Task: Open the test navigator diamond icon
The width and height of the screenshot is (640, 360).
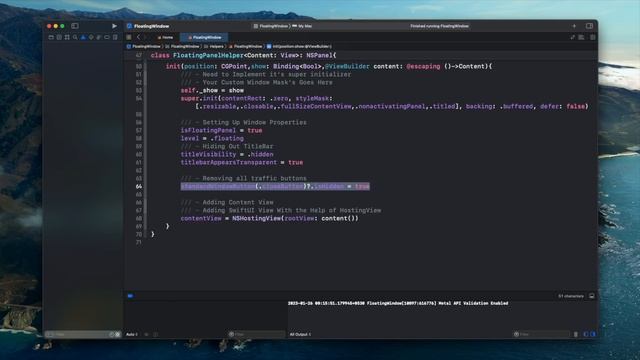Action: coord(91,37)
